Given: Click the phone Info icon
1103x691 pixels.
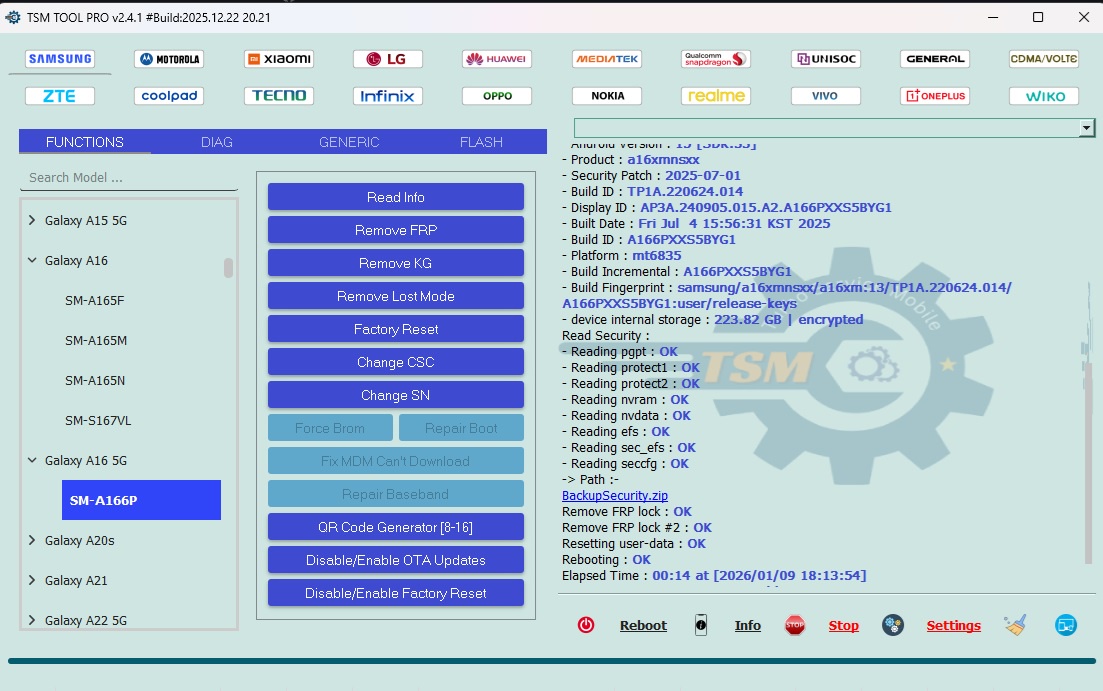Looking at the screenshot, I should (x=701, y=625).
